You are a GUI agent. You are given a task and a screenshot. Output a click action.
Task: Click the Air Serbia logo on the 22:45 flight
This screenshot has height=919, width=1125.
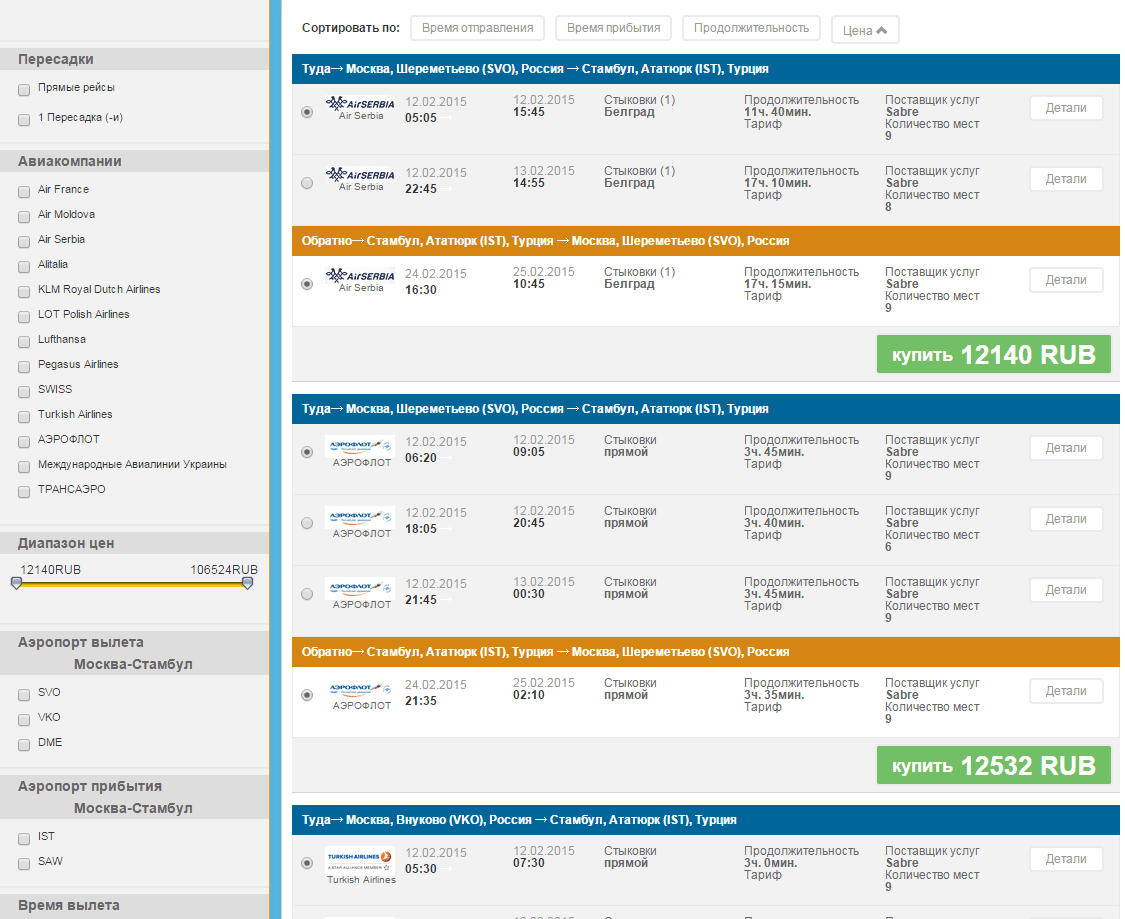click(359, 174)
